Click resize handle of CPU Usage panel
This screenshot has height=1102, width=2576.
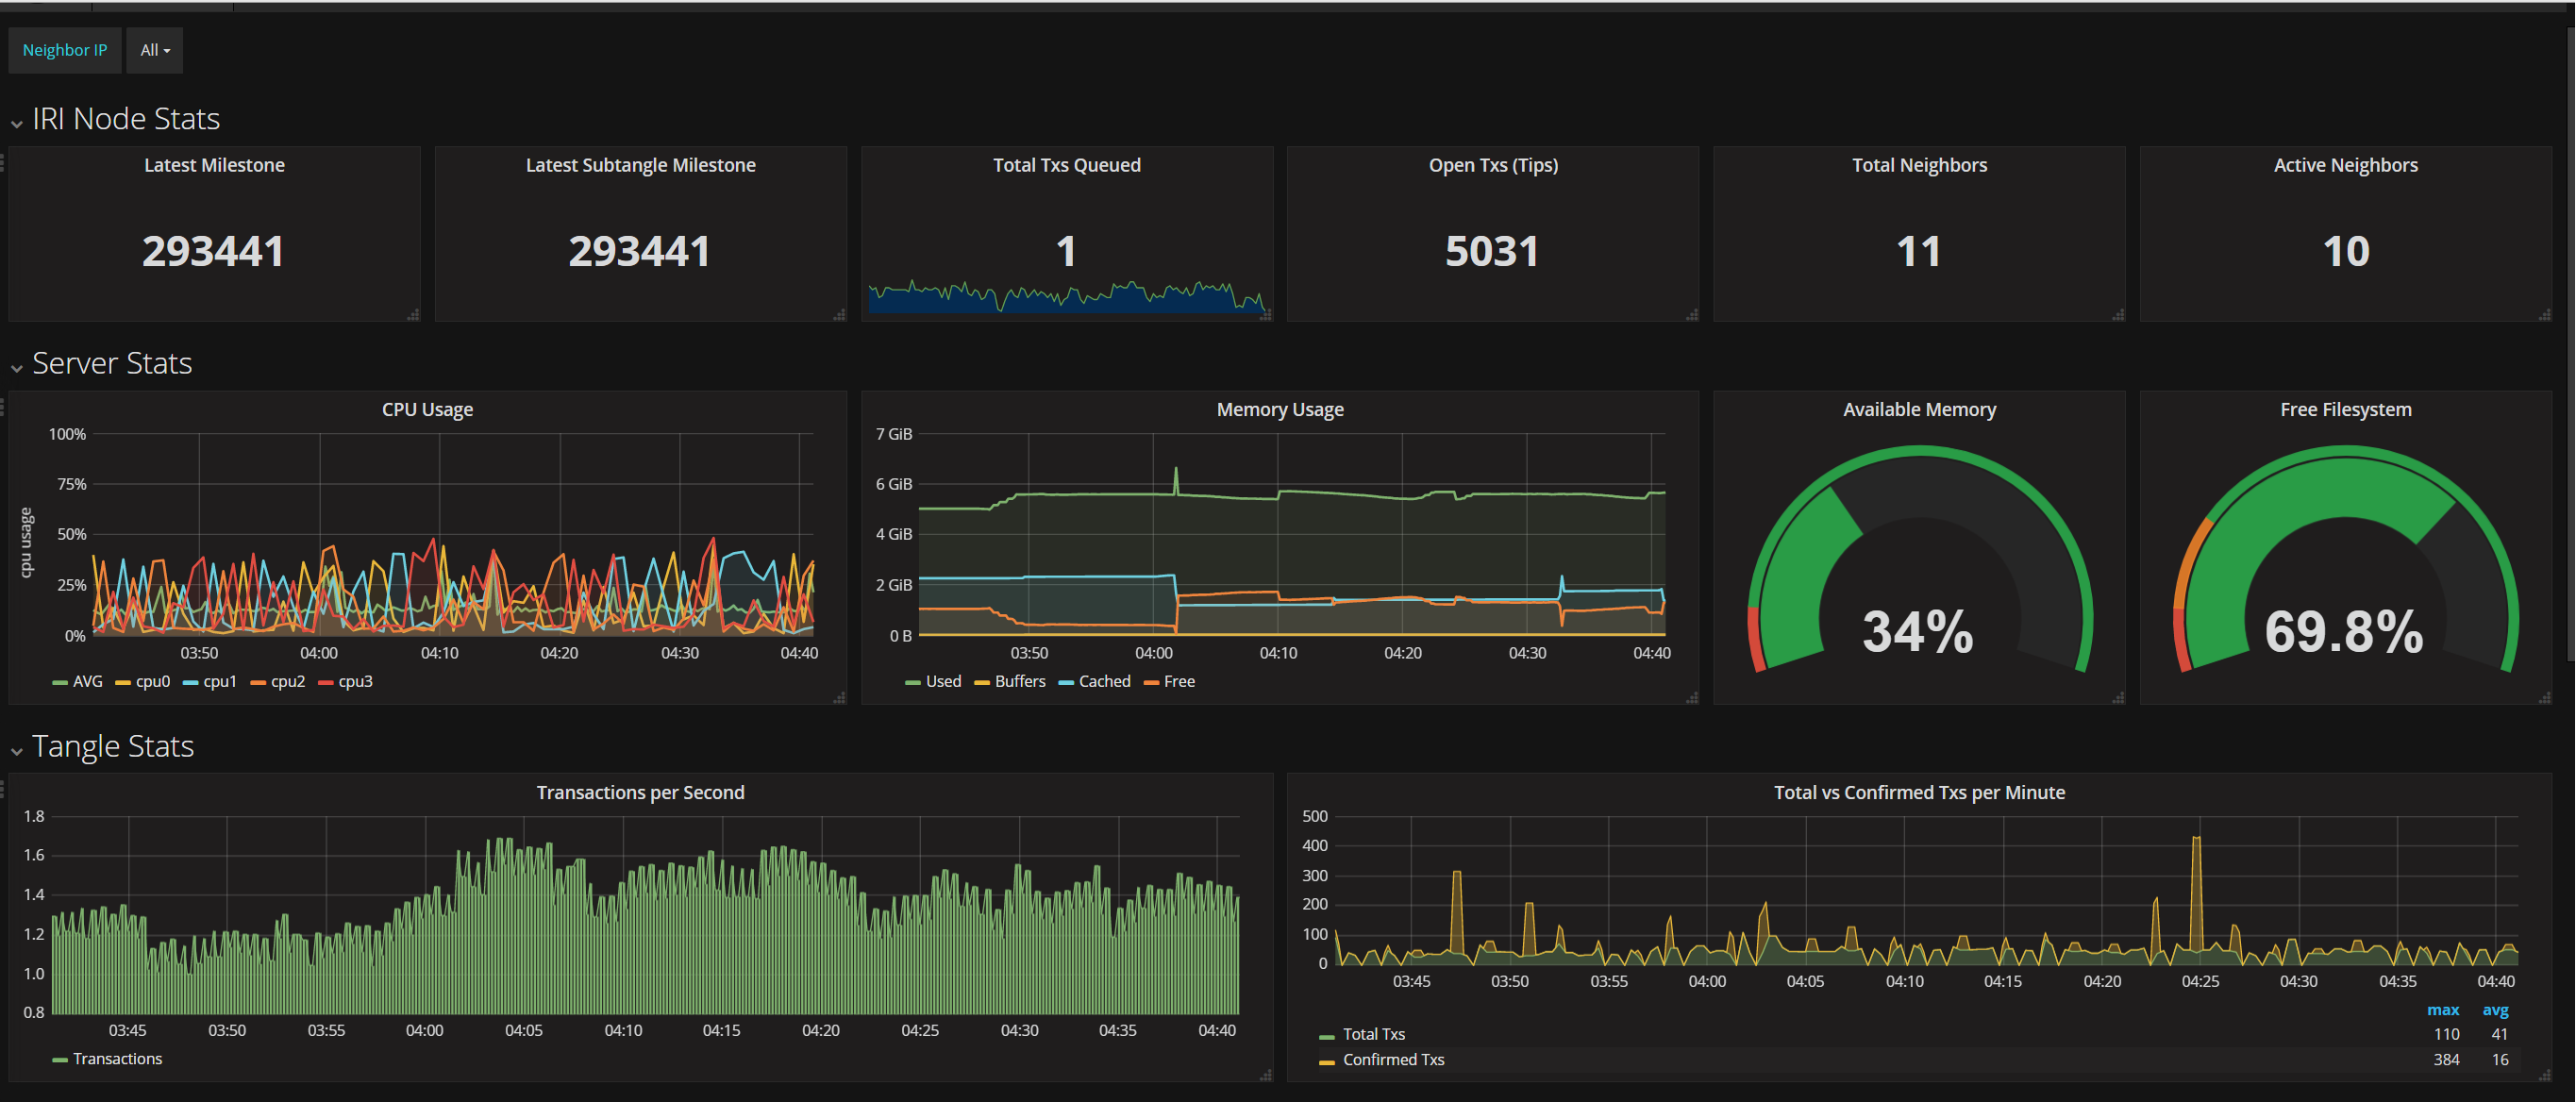pyautogui.click(x=839, y=698)
